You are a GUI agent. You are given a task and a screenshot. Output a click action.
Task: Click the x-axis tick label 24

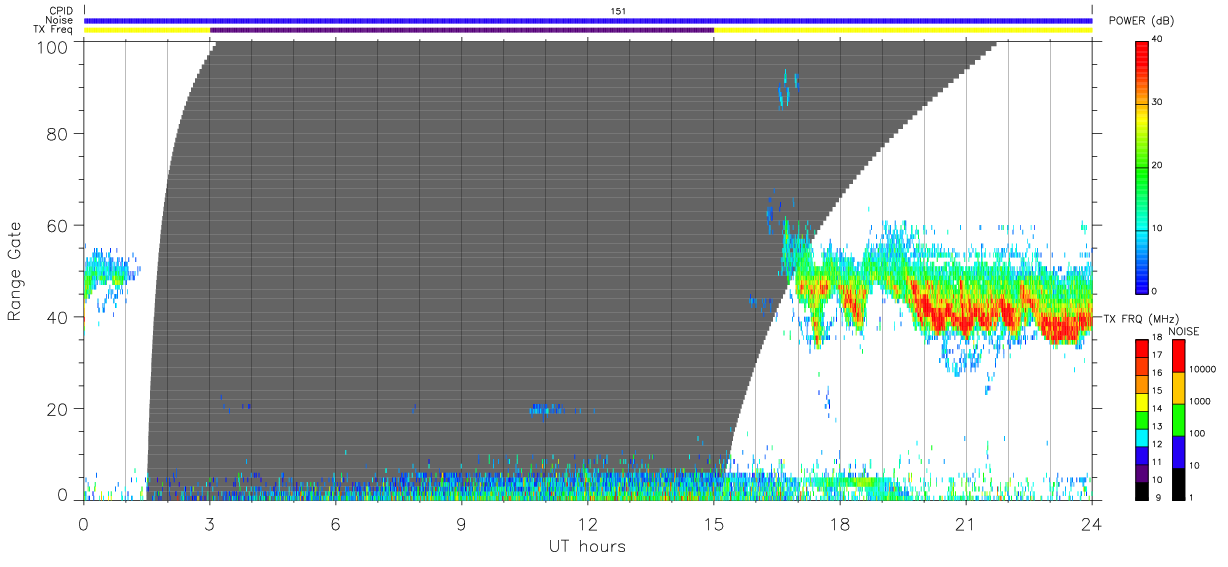(1092, 523)
